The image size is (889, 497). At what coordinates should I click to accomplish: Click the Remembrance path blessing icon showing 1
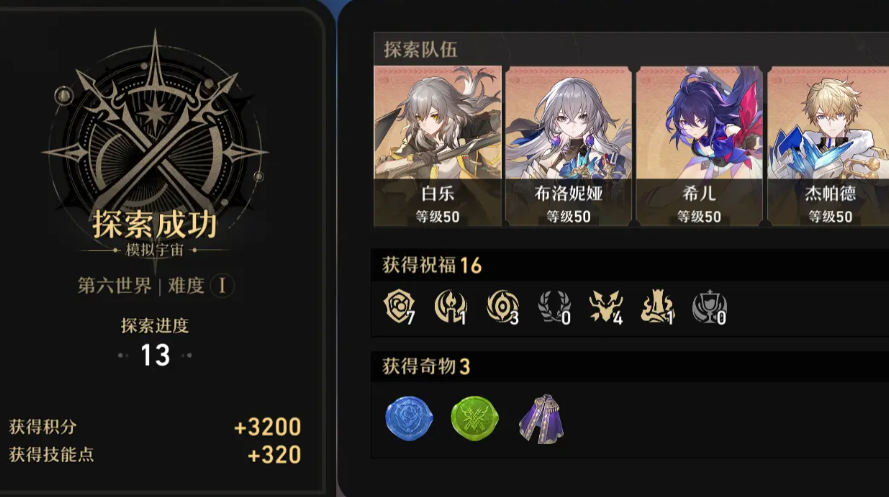pyautogui.click(x=451, y=307)
